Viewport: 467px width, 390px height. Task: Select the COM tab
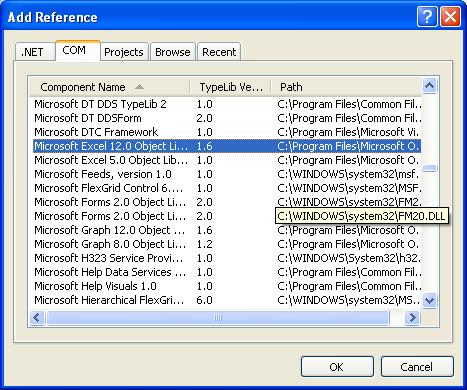coord(78,51)
